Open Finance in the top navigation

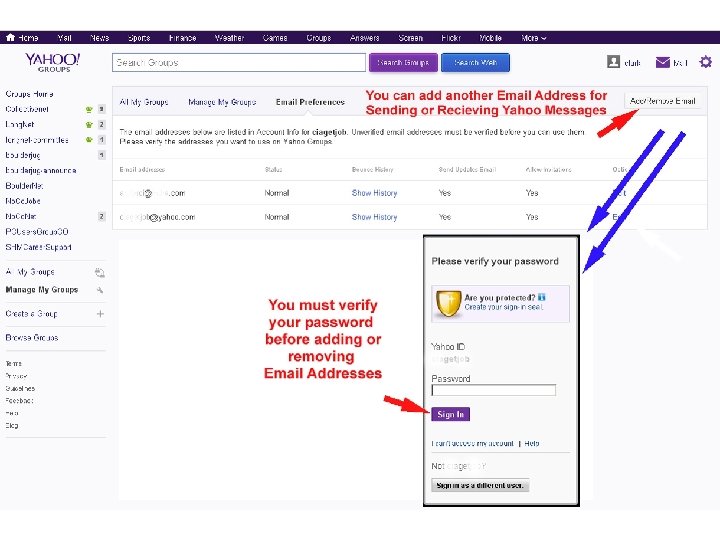pos(182,38)
